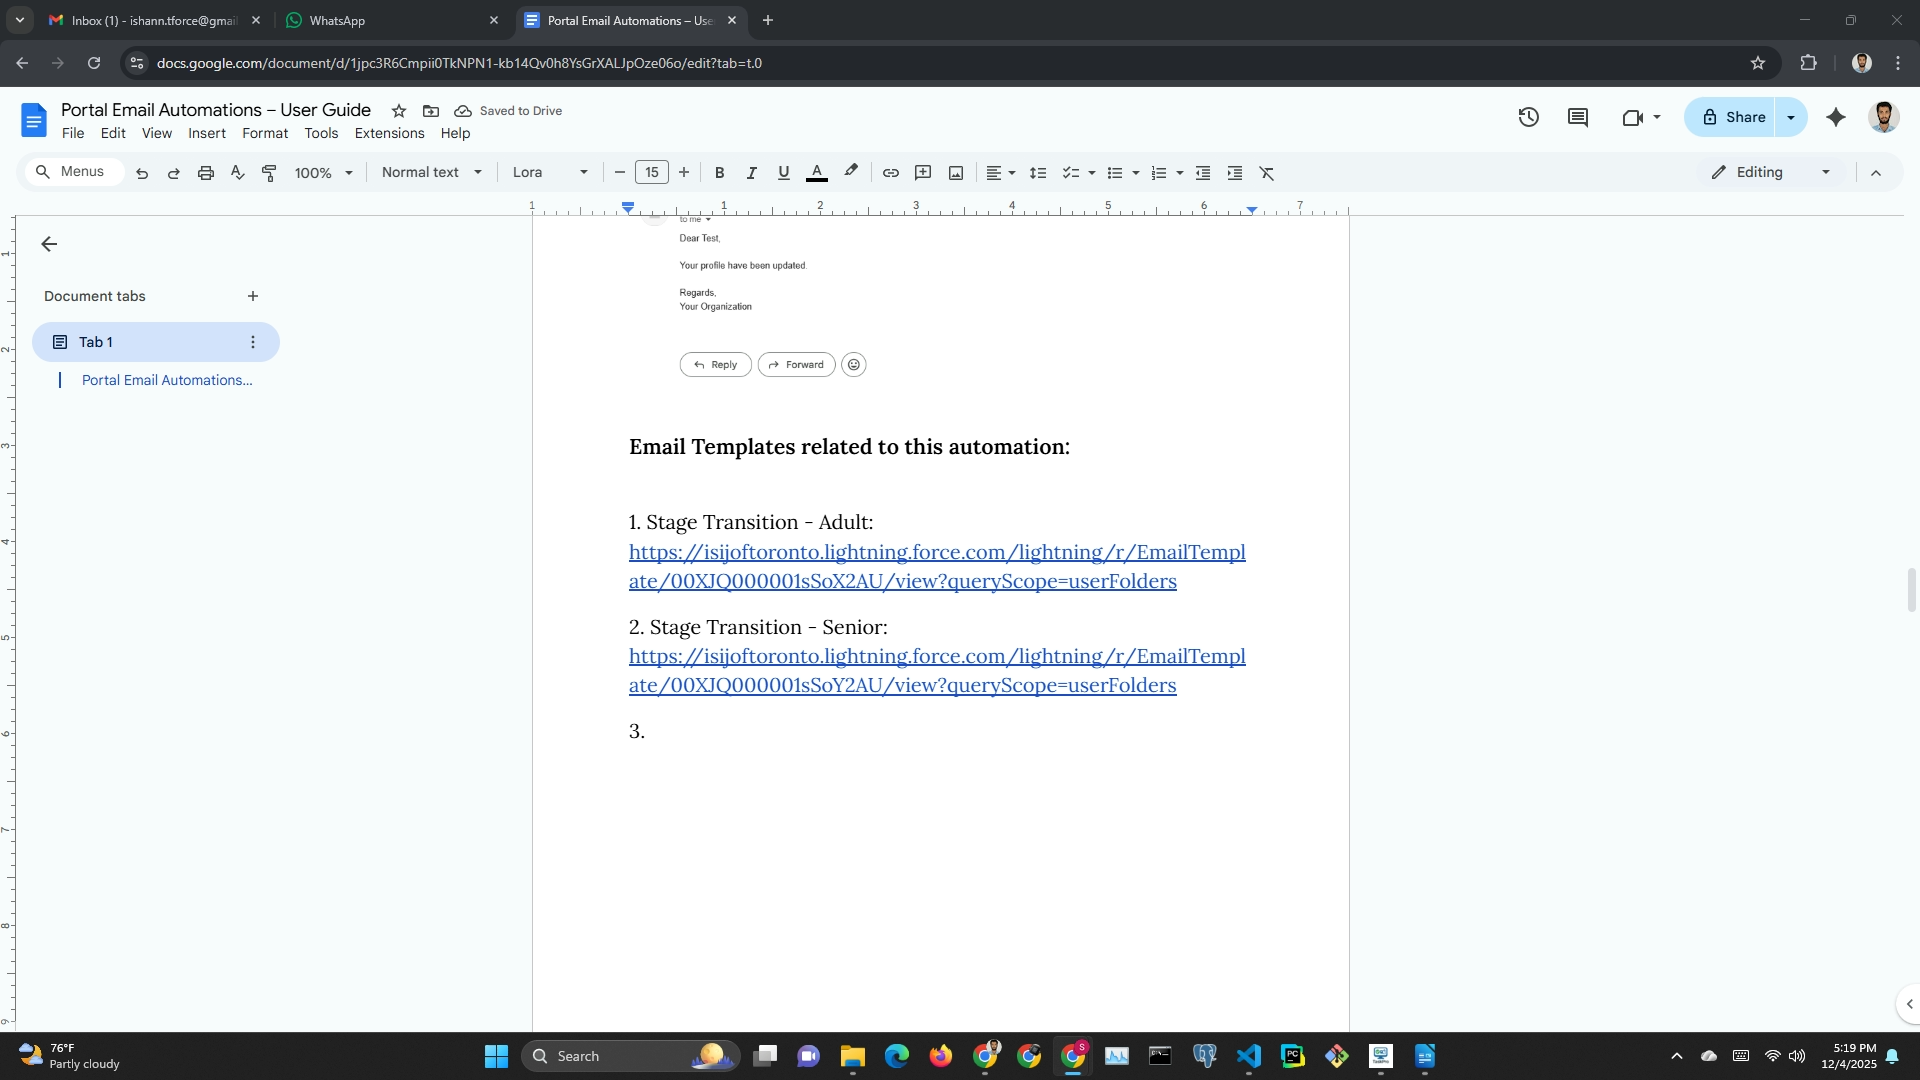1920x1080 pixels.
Task: Open the comments icon
Action: pyautogui.click(x=1578, y=117)
